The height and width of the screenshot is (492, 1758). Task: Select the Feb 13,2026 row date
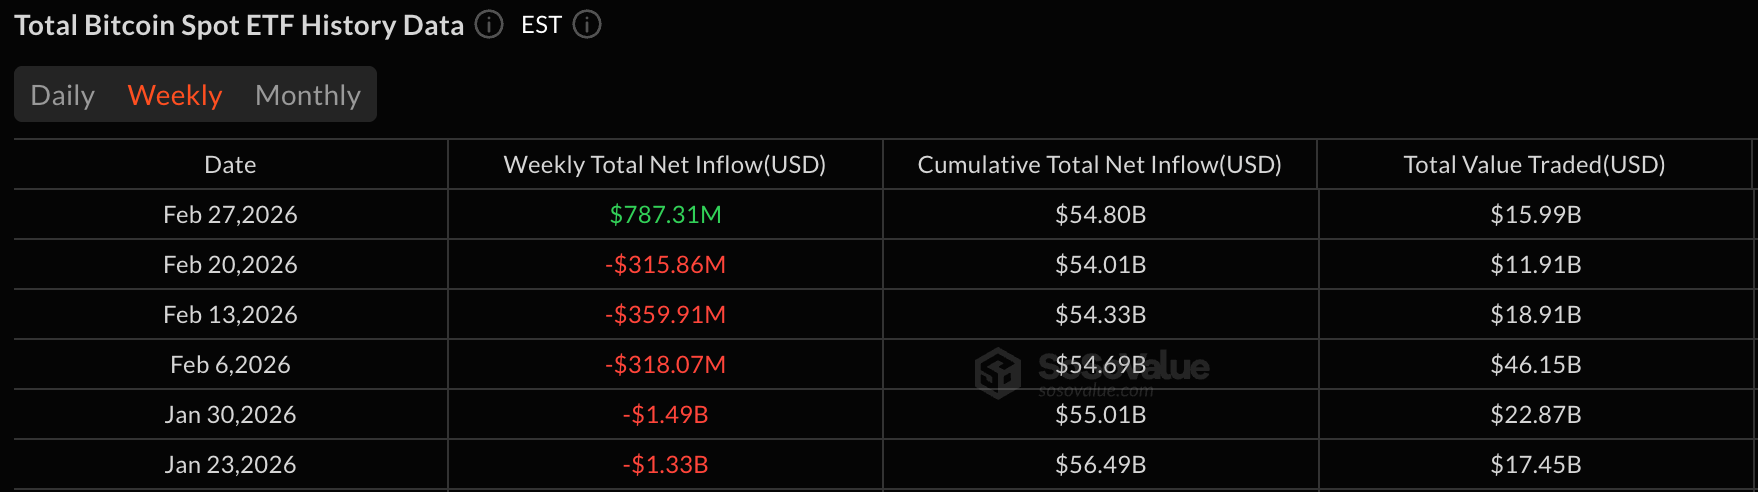[230, 315]
